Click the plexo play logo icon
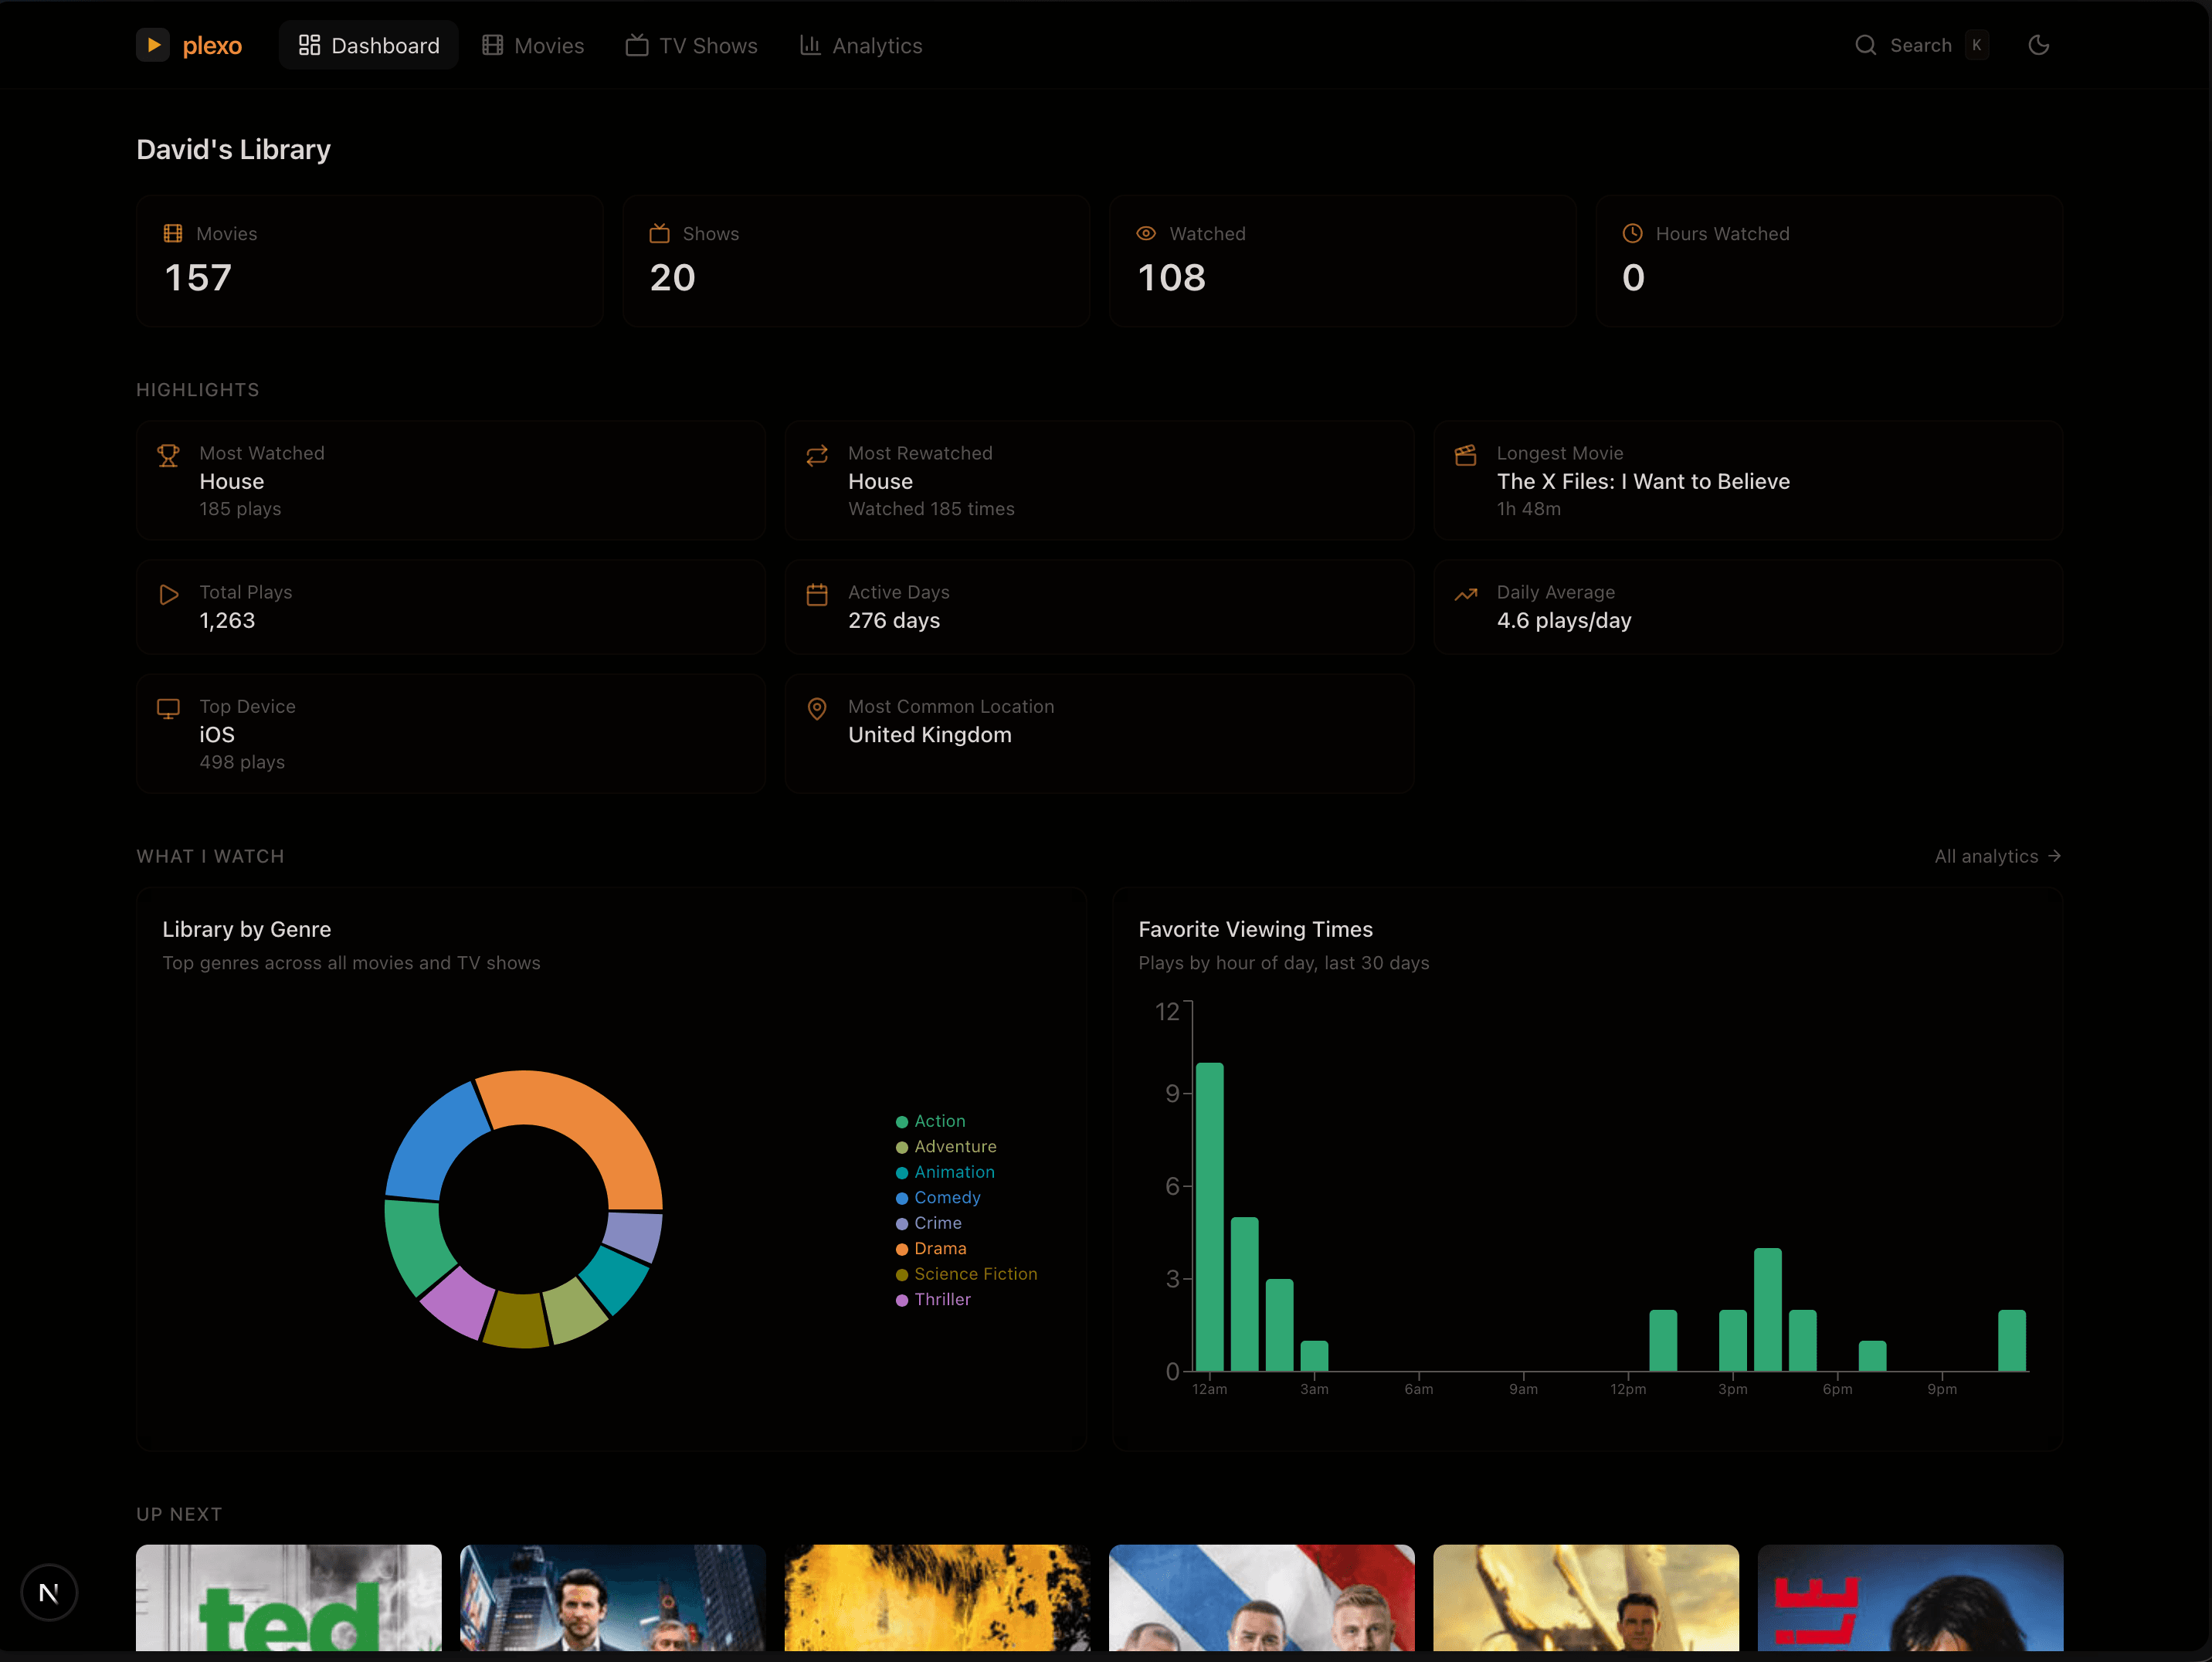 click(x=153, y=45)
